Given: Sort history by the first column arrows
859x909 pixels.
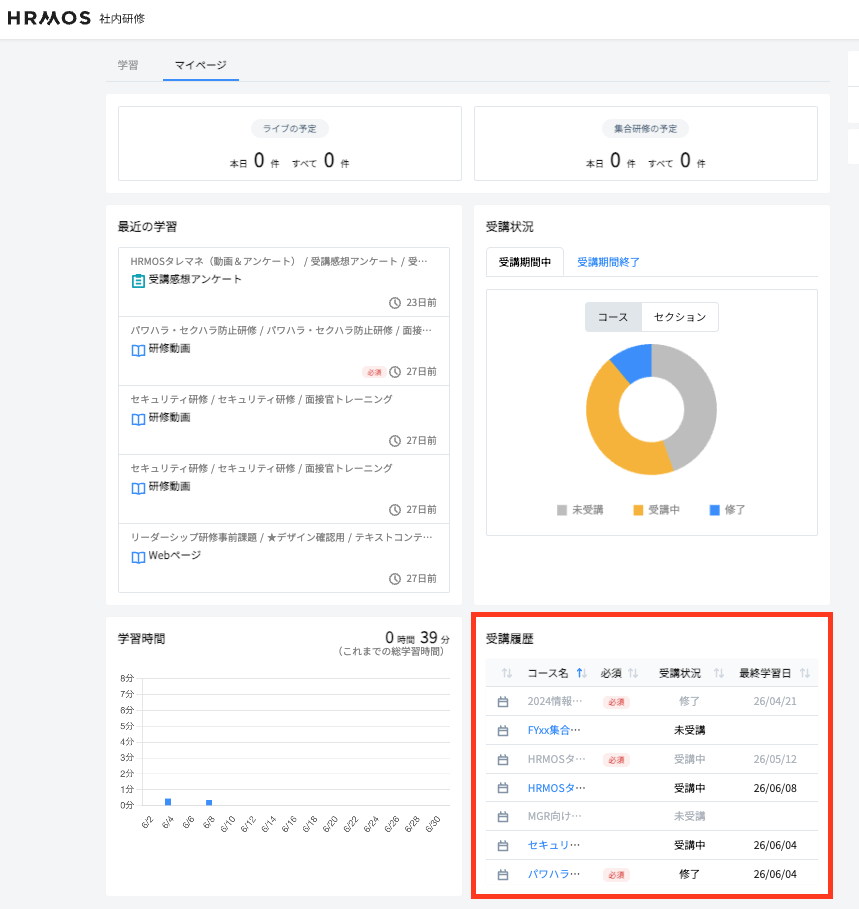Looking at the screenshot, I should (507, 673).
